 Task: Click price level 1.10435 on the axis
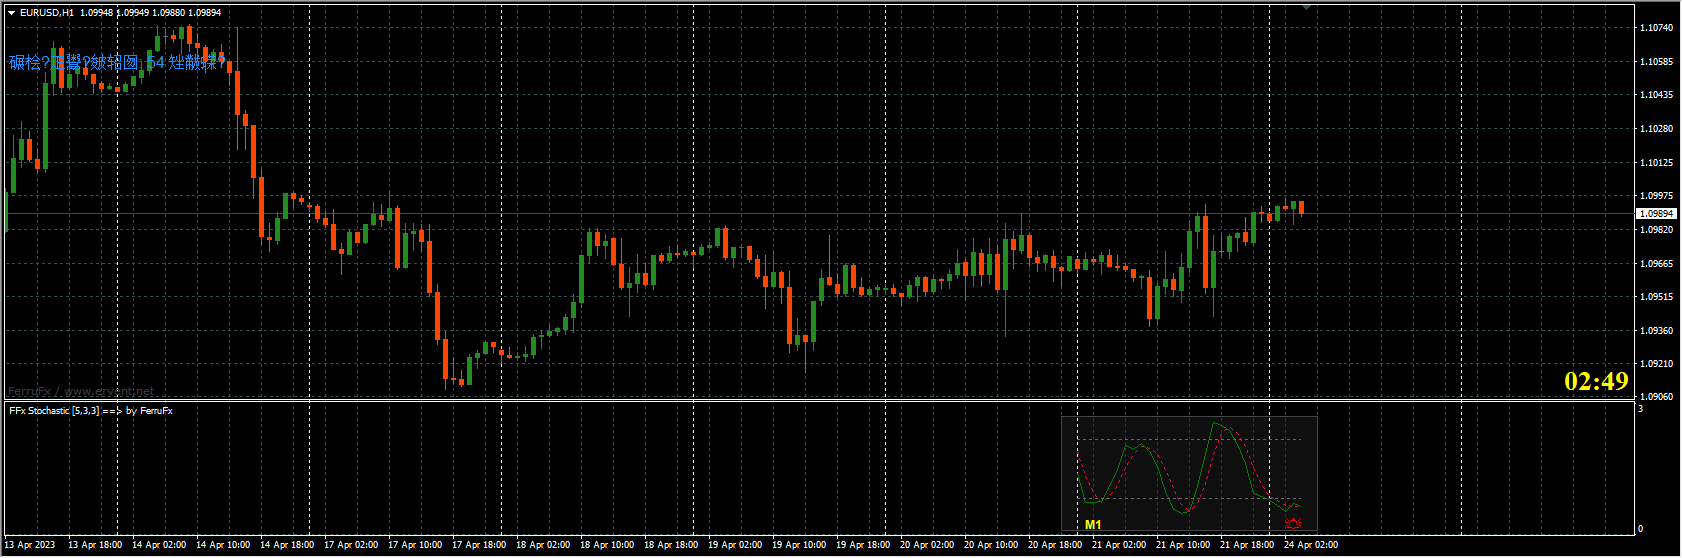[1657, 95]
